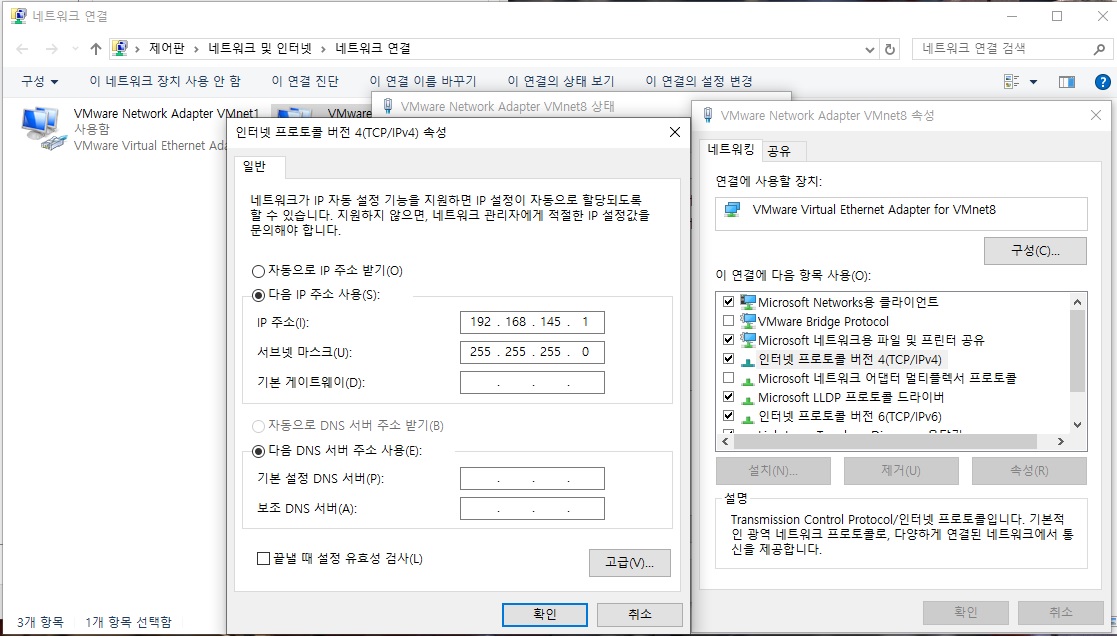Select the VMware Network Adapter VMnet1 icon

pos(43,129)
